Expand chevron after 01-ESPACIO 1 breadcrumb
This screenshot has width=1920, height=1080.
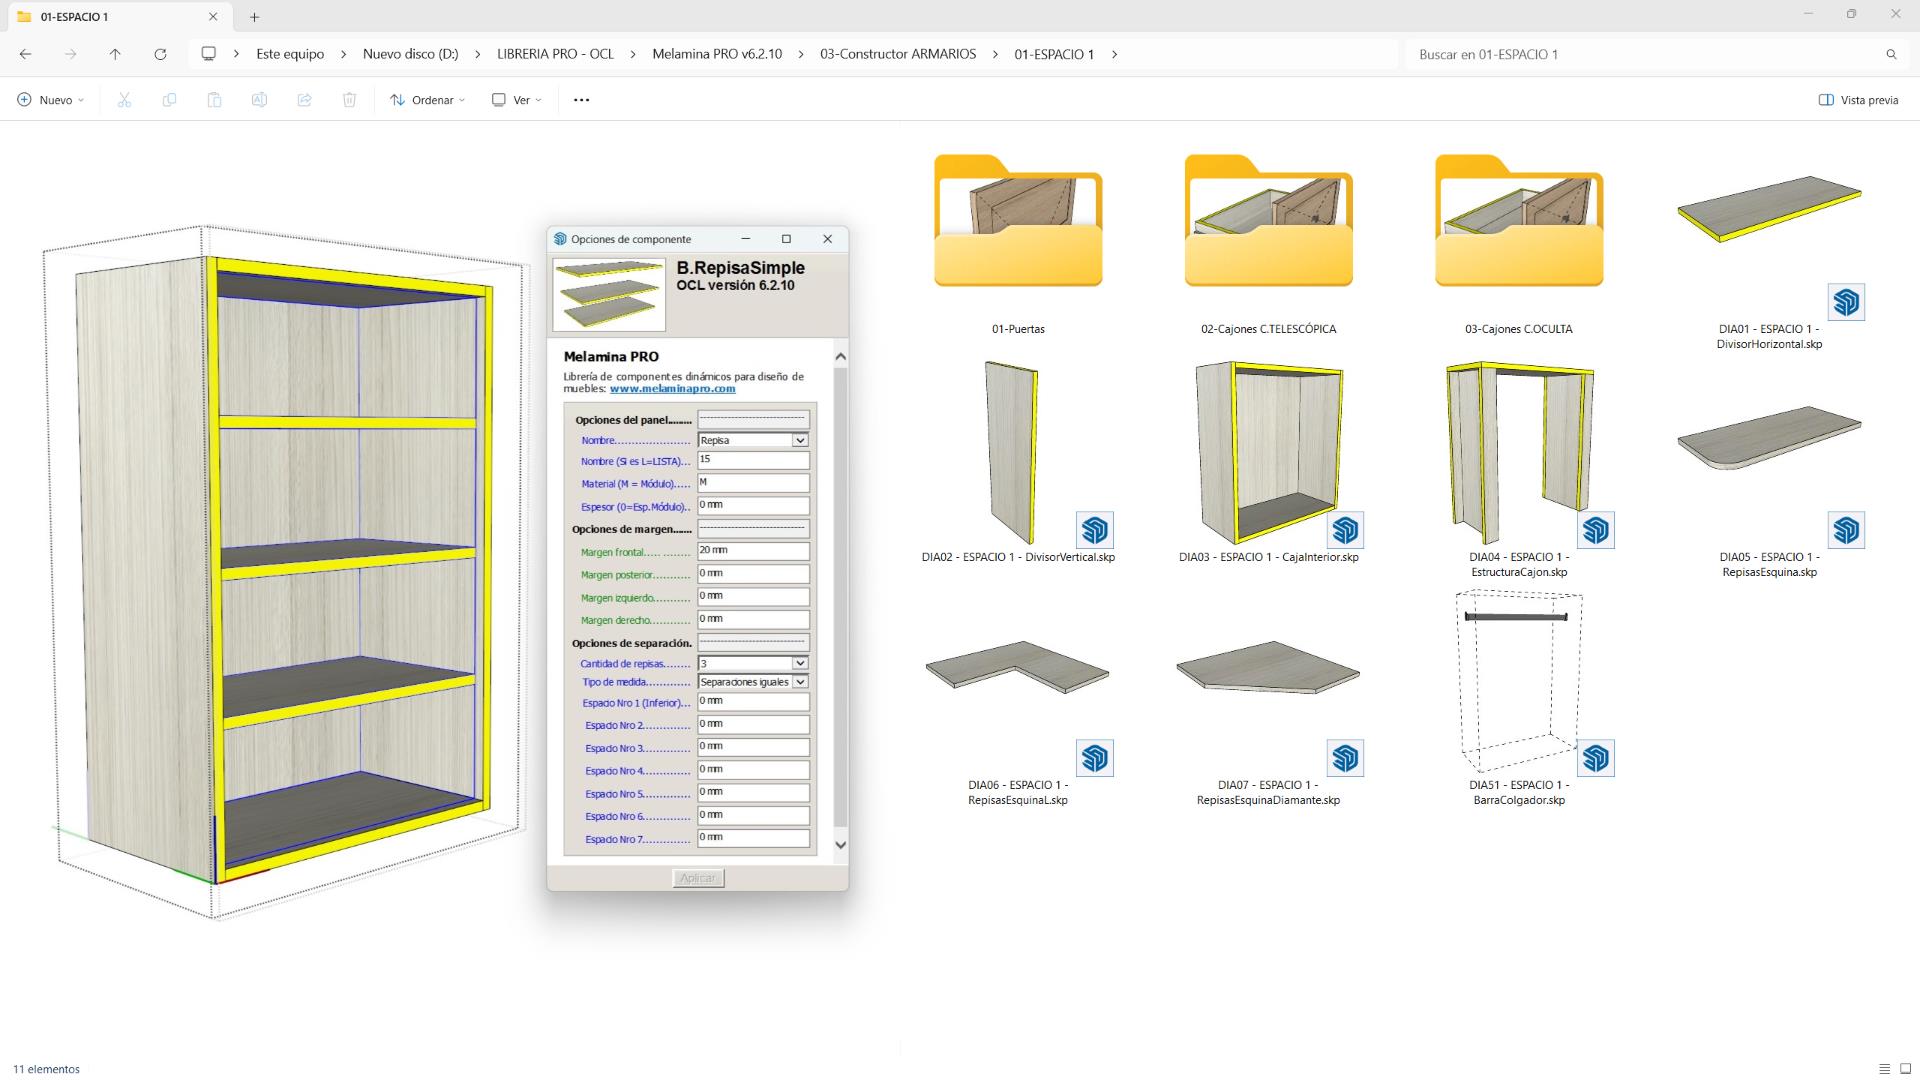(x=1114, y=54)
